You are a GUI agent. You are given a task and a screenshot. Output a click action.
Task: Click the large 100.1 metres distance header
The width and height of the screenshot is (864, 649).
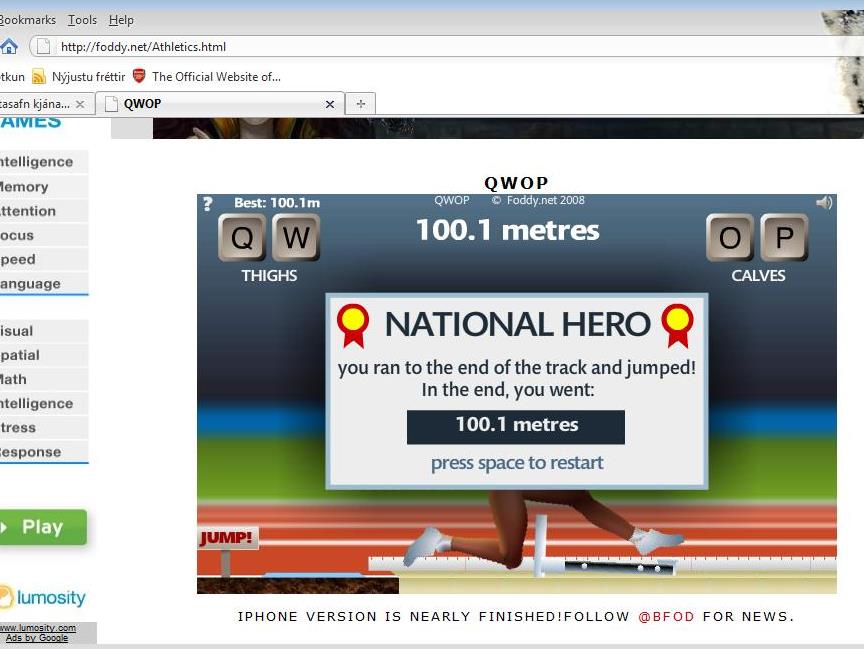tap(507, 230)
